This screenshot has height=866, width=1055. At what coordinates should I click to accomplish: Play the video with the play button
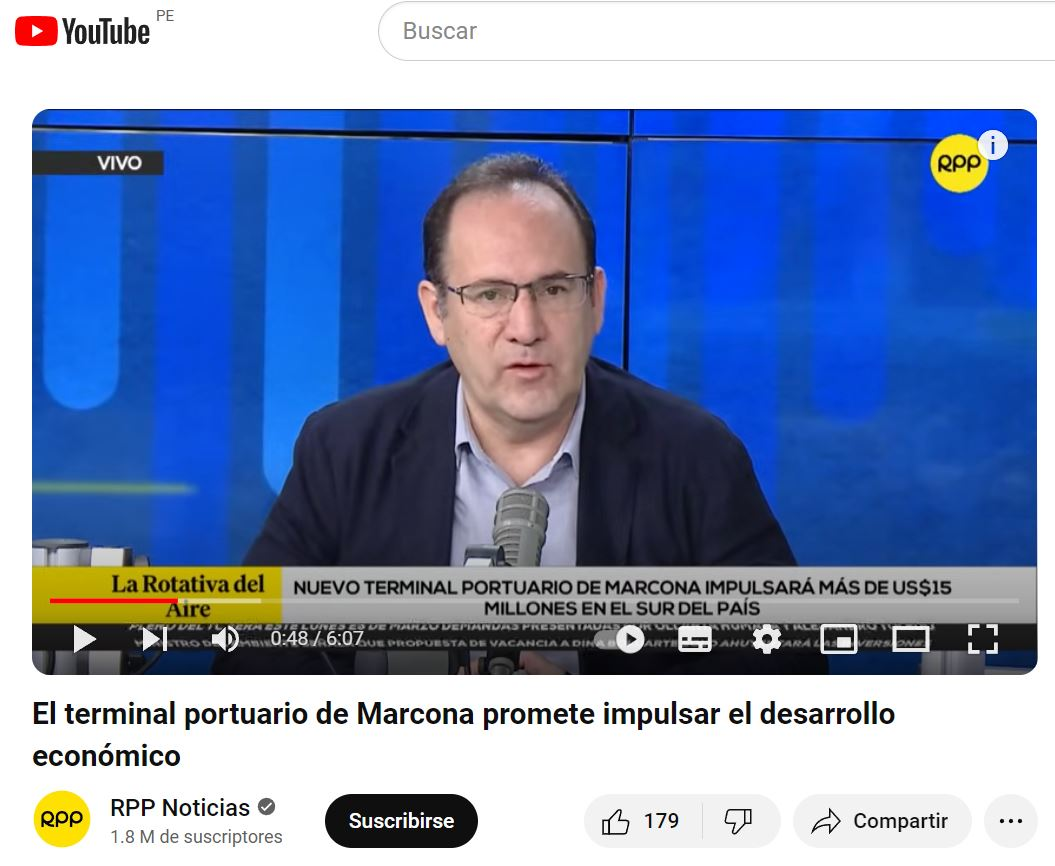[x=84, y=639]
